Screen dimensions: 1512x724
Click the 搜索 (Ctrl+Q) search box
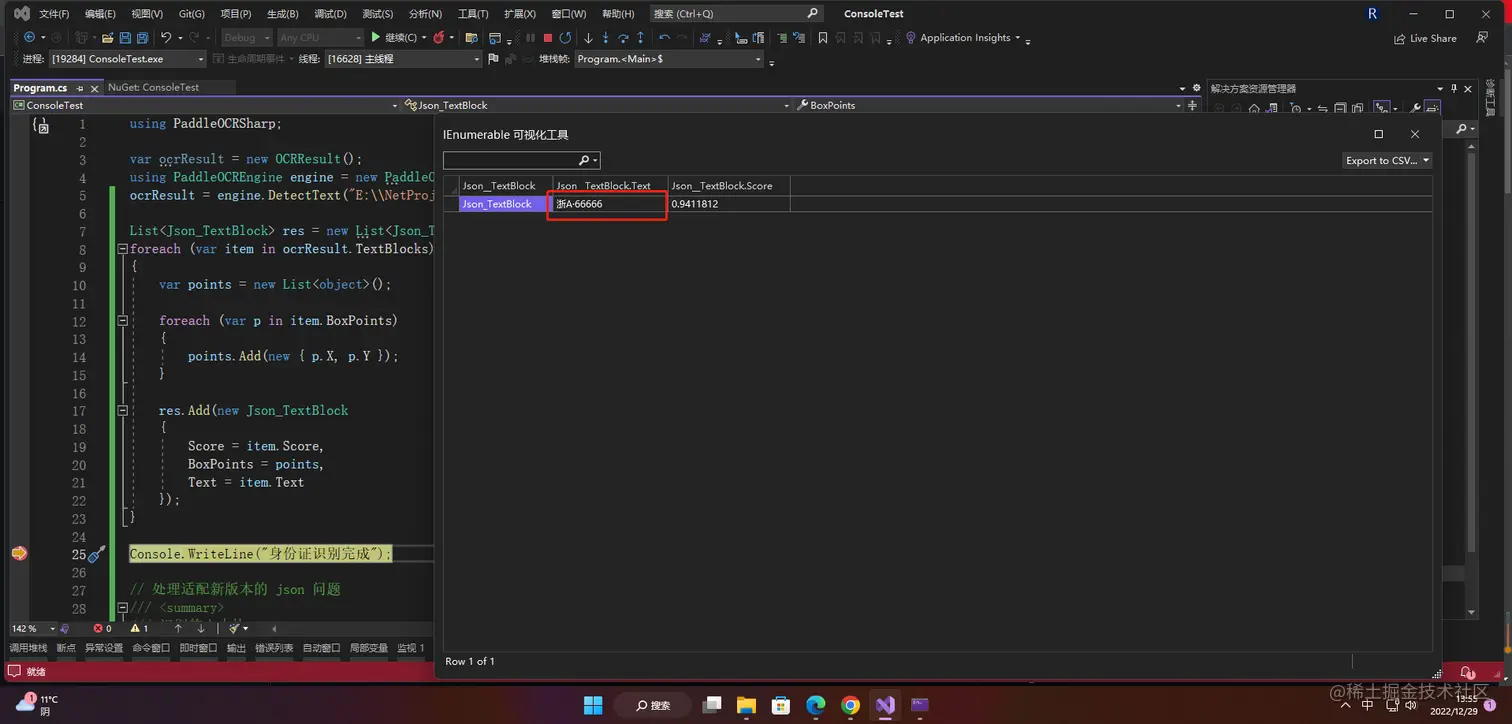736,14
